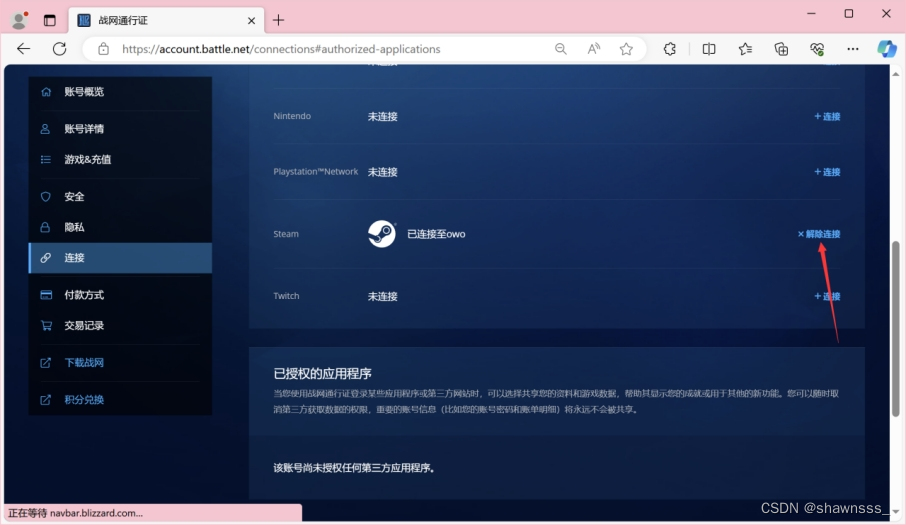Viewport: 906px width, 525px height.
Task: Follow the 下载战网 link
Action: click(84, 363)
